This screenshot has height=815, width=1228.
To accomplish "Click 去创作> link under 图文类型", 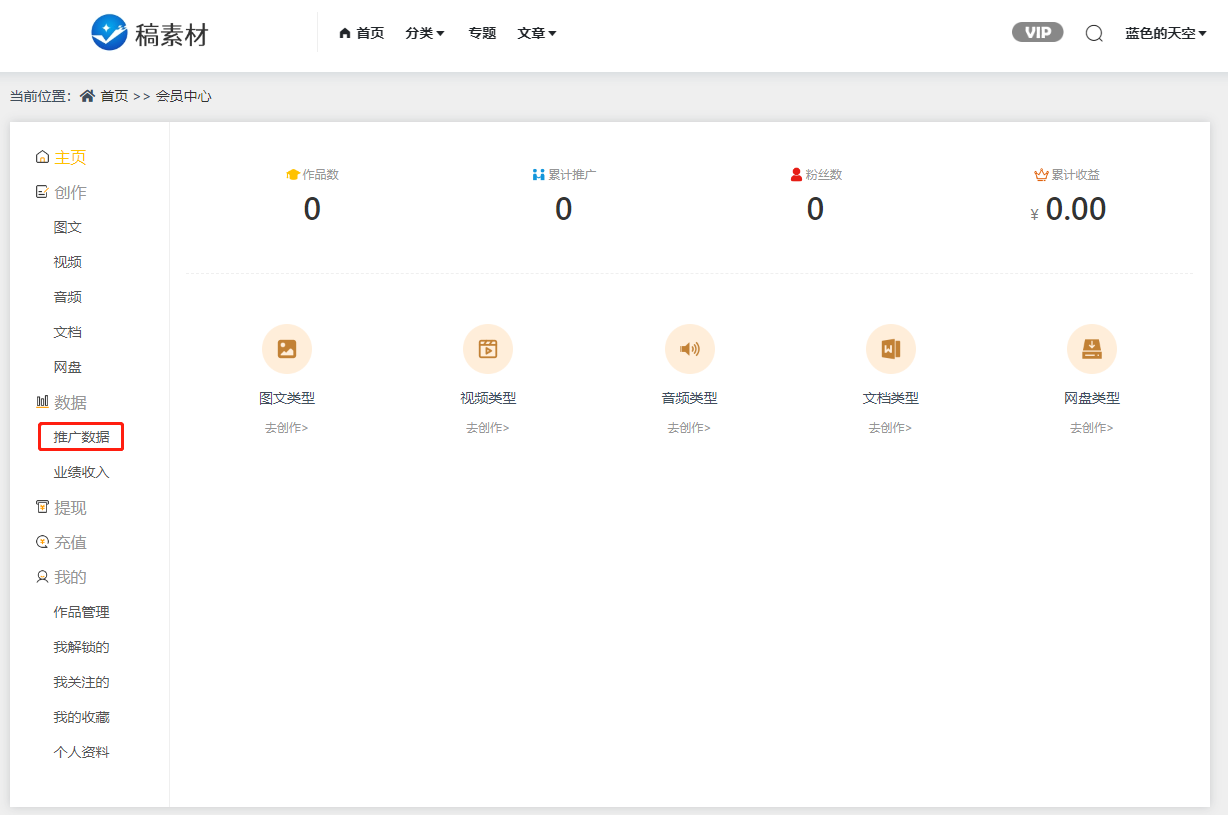I will [287, 428].
